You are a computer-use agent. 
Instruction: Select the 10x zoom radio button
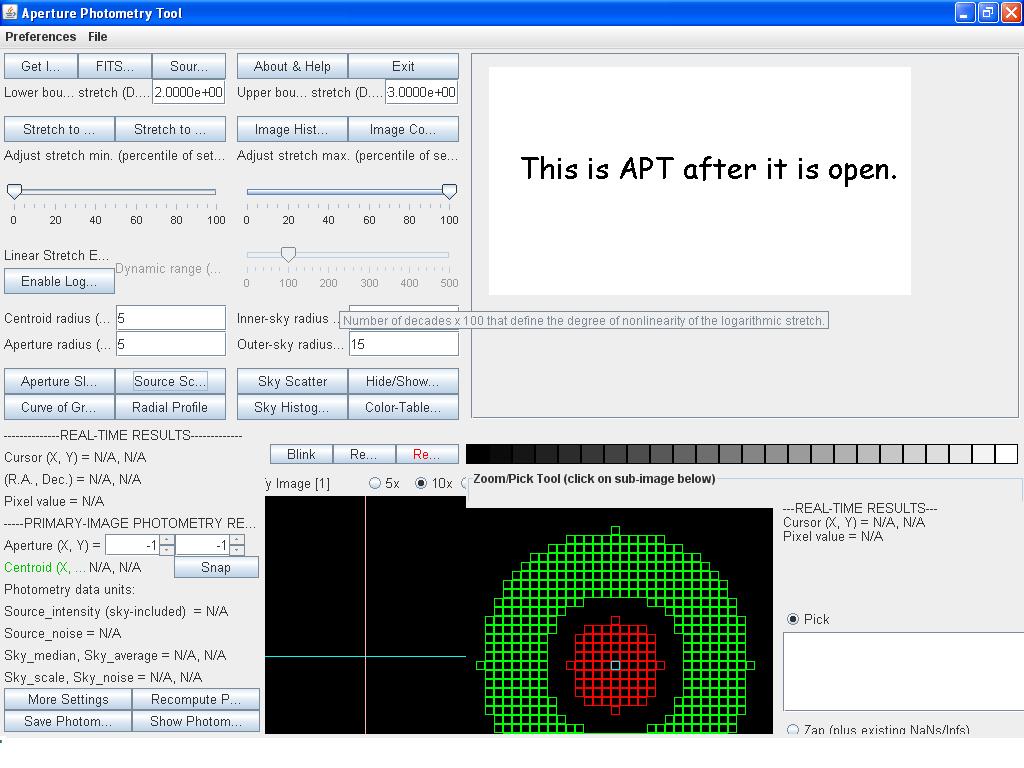[x=421, y=484]
